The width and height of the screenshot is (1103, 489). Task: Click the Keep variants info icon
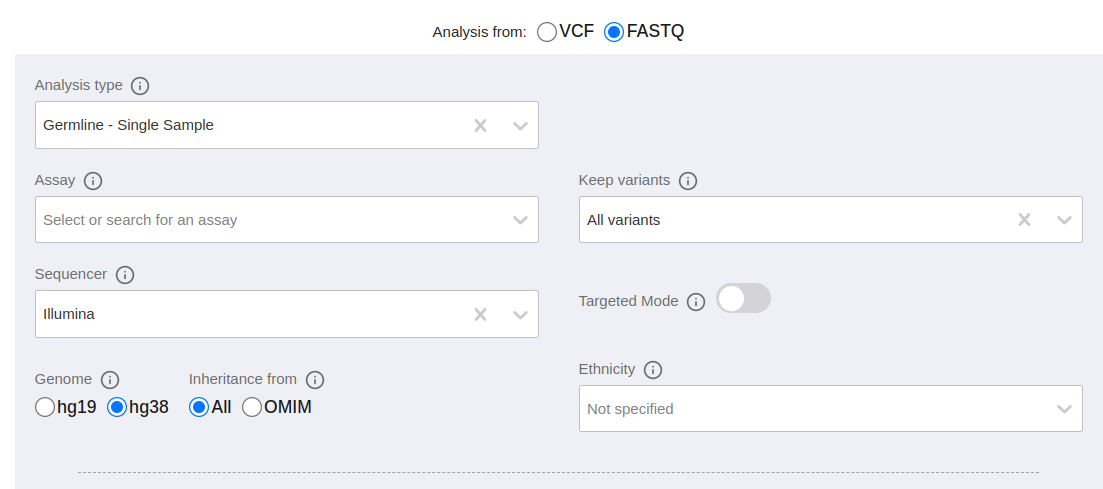(x=688, y=181)
